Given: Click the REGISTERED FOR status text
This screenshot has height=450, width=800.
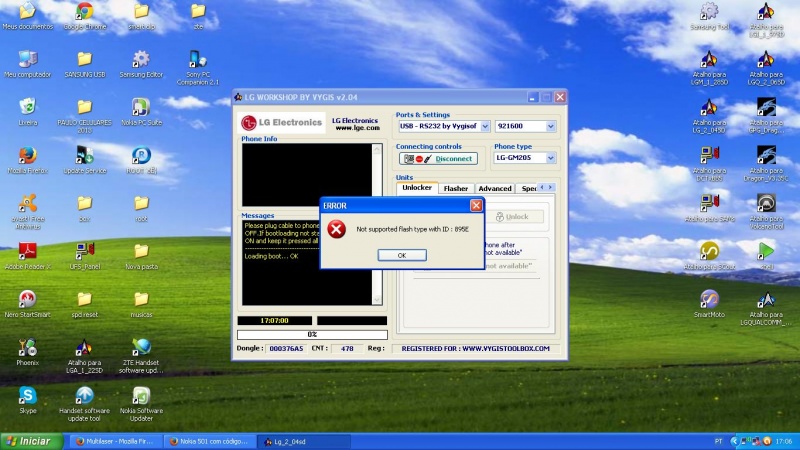Looking at the screenshot, I should pyautogui.click(x=476, y=348).
